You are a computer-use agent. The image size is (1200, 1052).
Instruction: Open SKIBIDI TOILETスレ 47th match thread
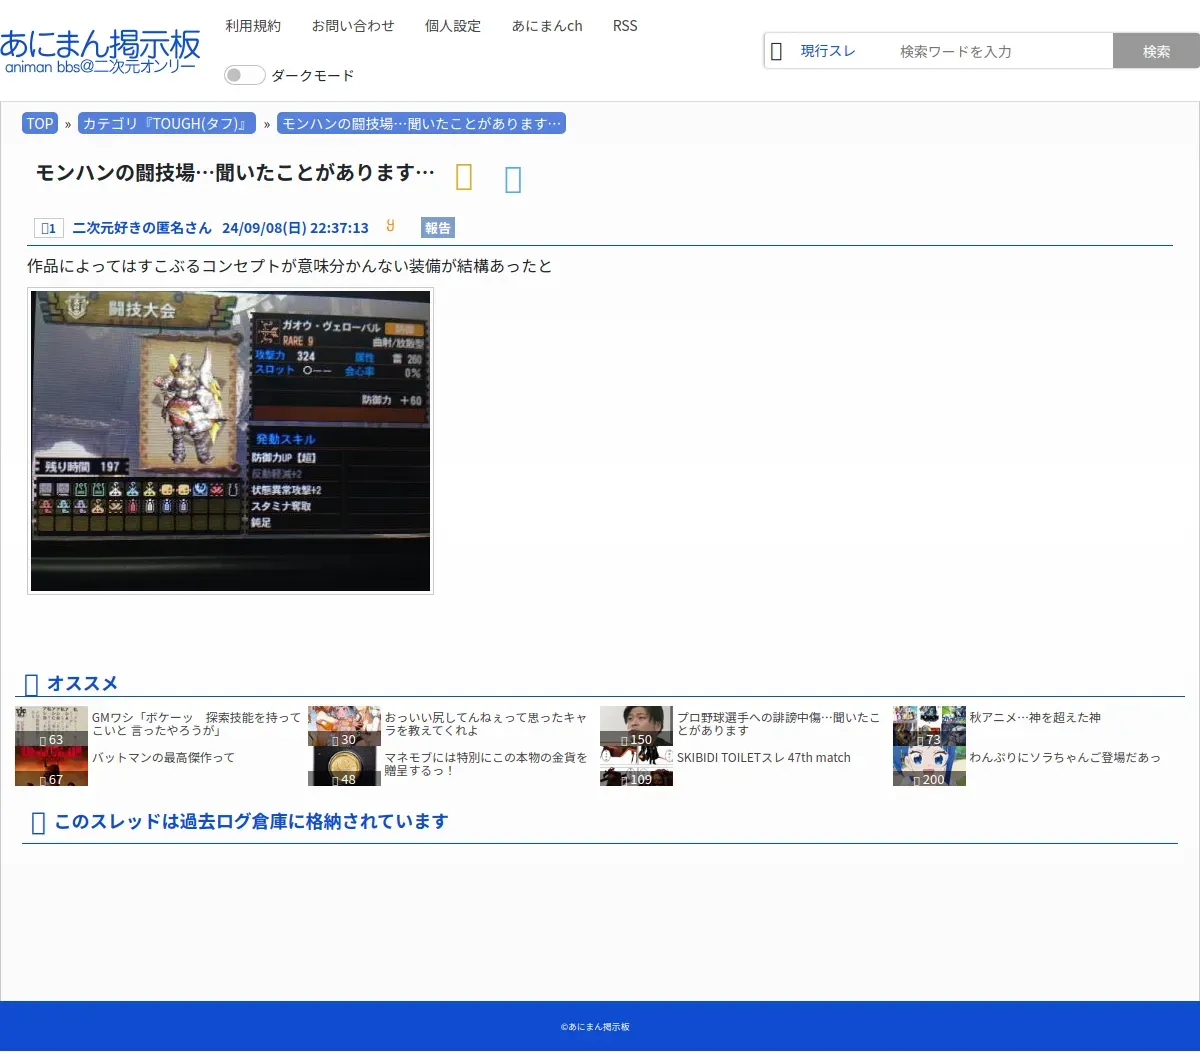[764, 758]
